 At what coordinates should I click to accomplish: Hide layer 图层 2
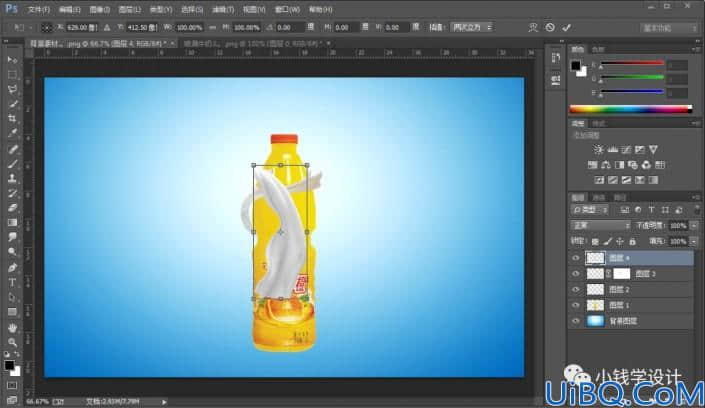(576, 290)
